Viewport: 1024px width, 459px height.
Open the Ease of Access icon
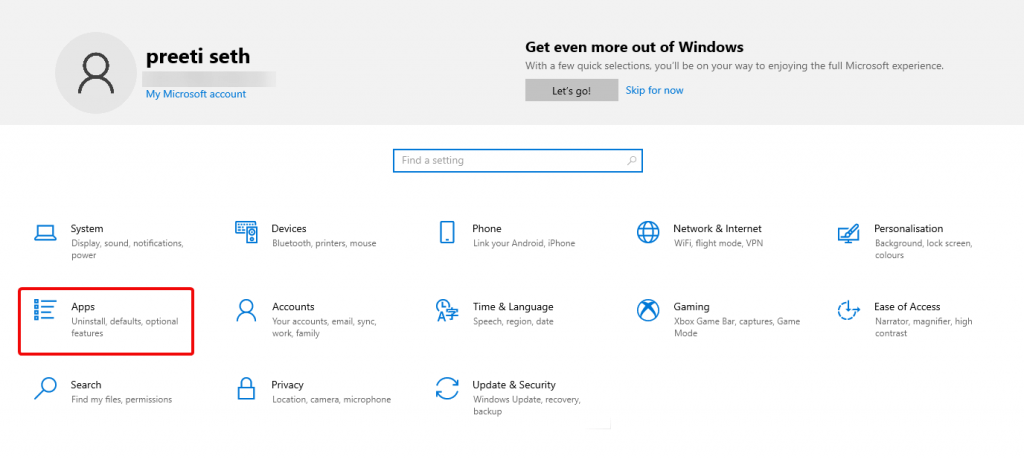tap(848, 310)
